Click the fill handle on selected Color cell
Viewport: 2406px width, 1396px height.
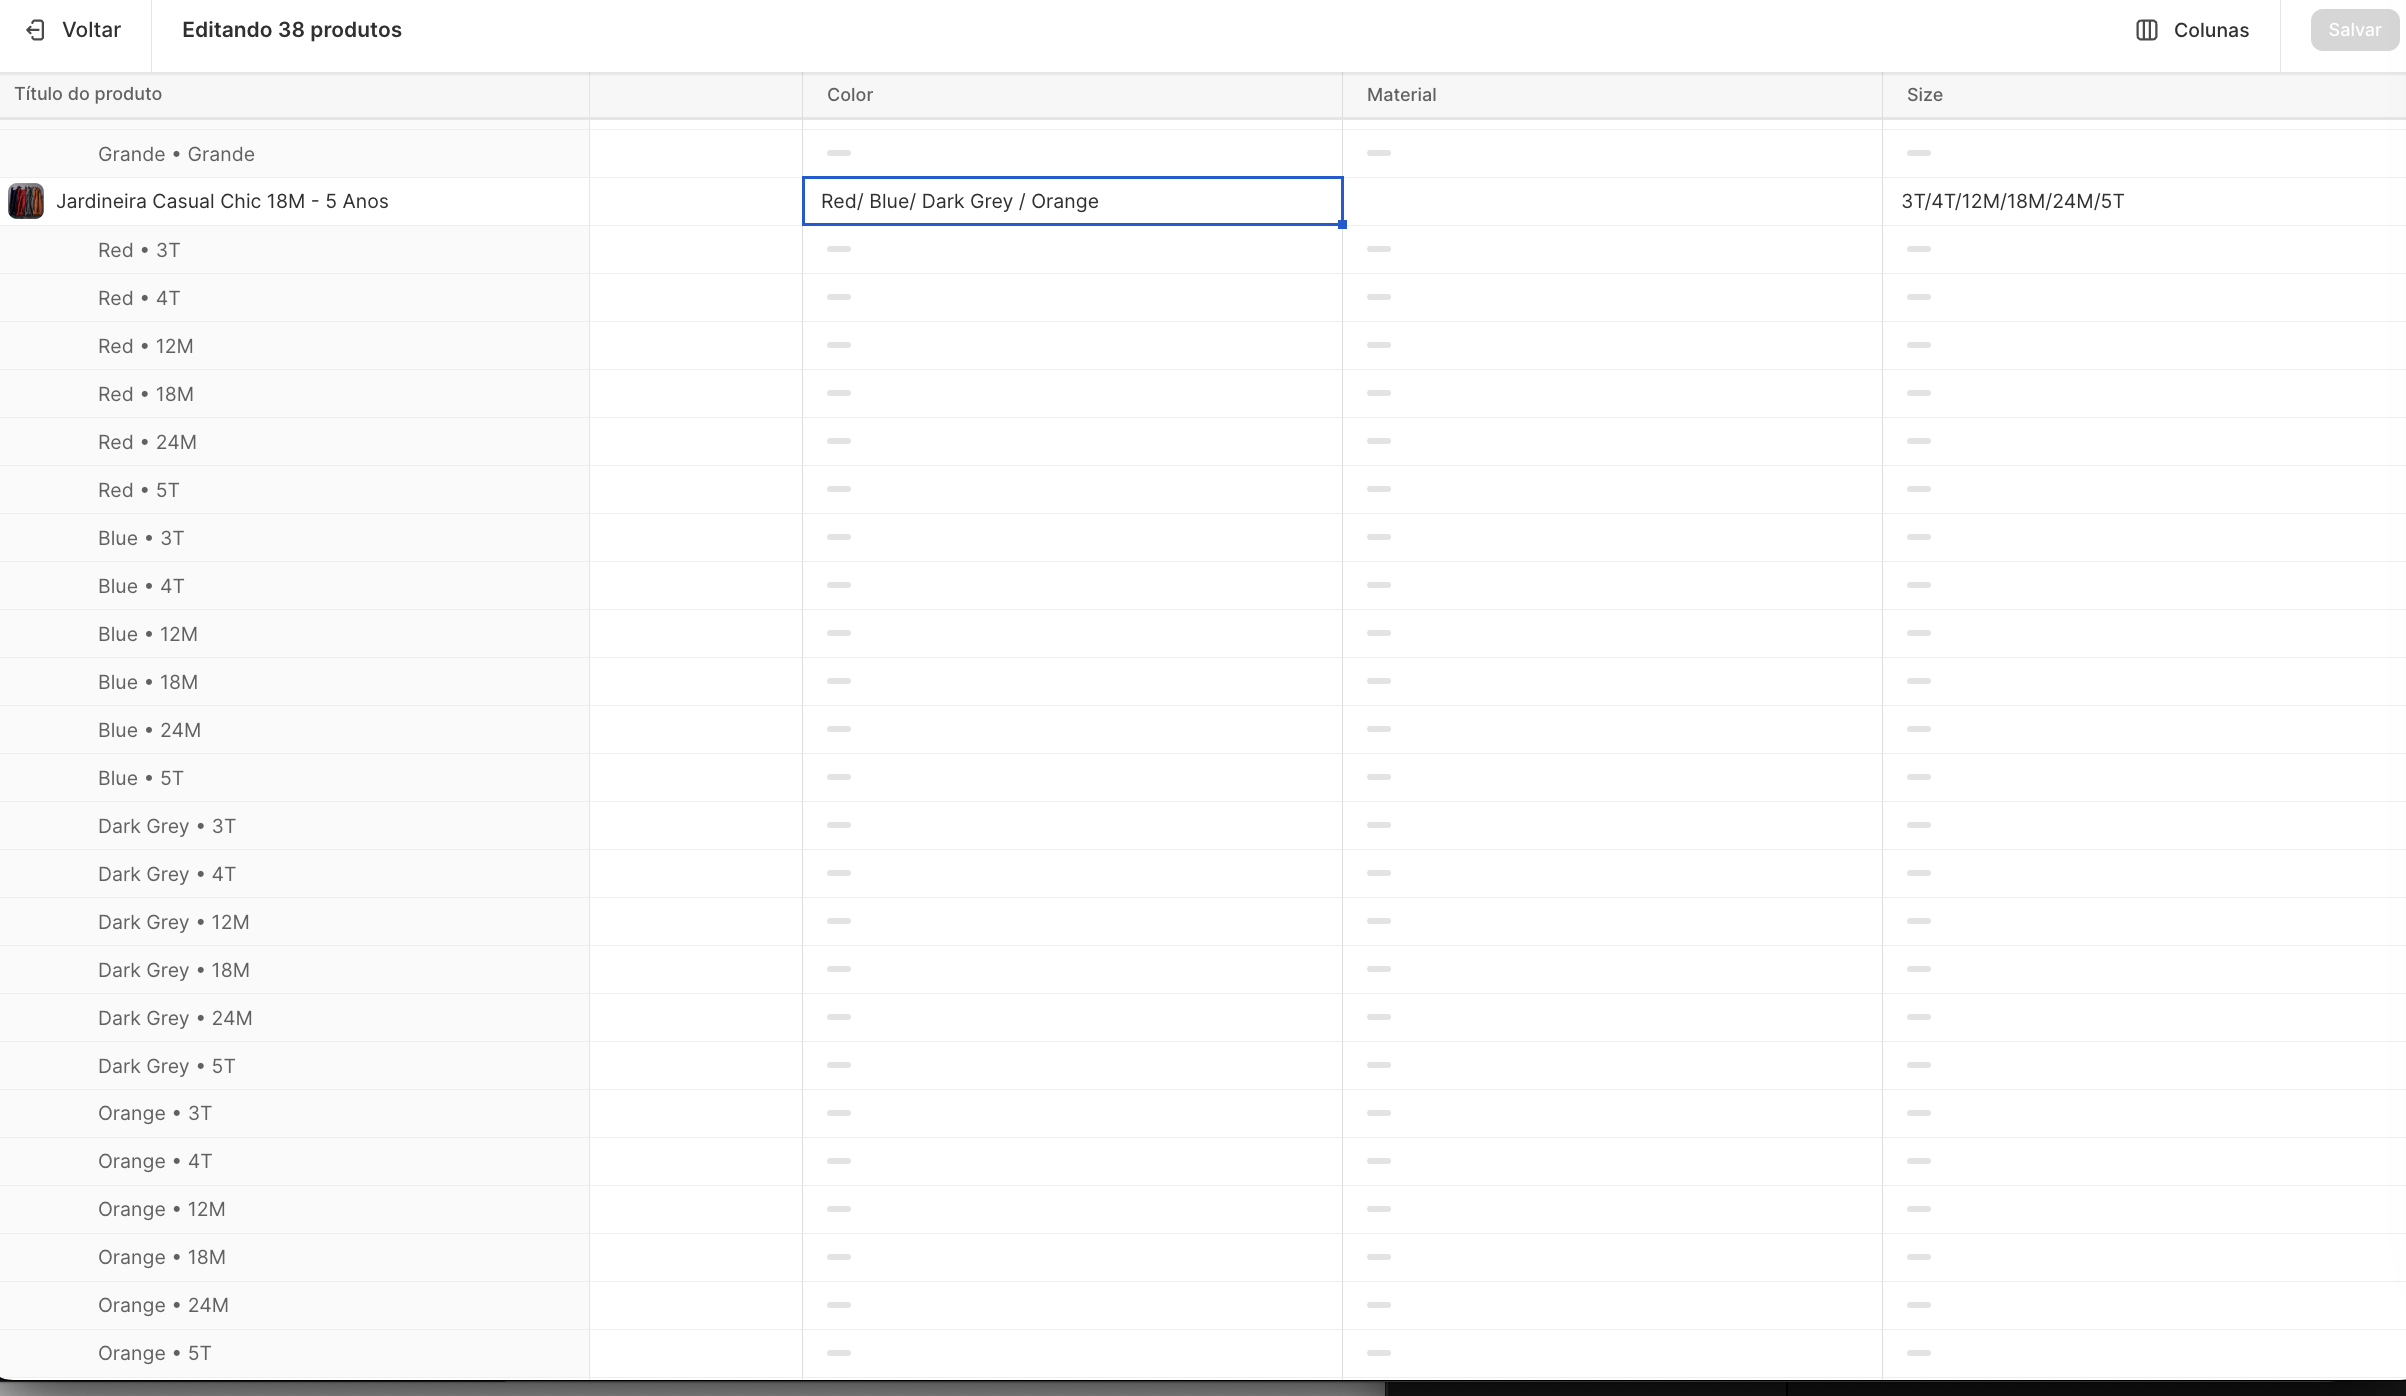[x=1342, y=225]
